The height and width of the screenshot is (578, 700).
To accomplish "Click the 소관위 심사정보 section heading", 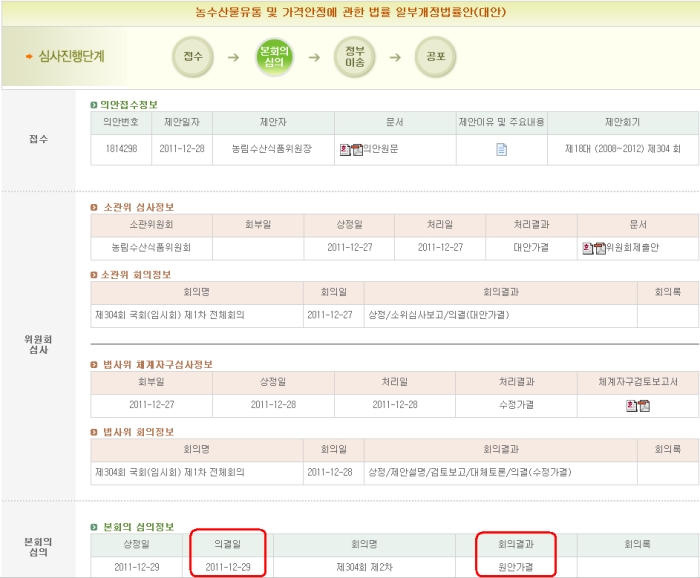I will [138, 208].
